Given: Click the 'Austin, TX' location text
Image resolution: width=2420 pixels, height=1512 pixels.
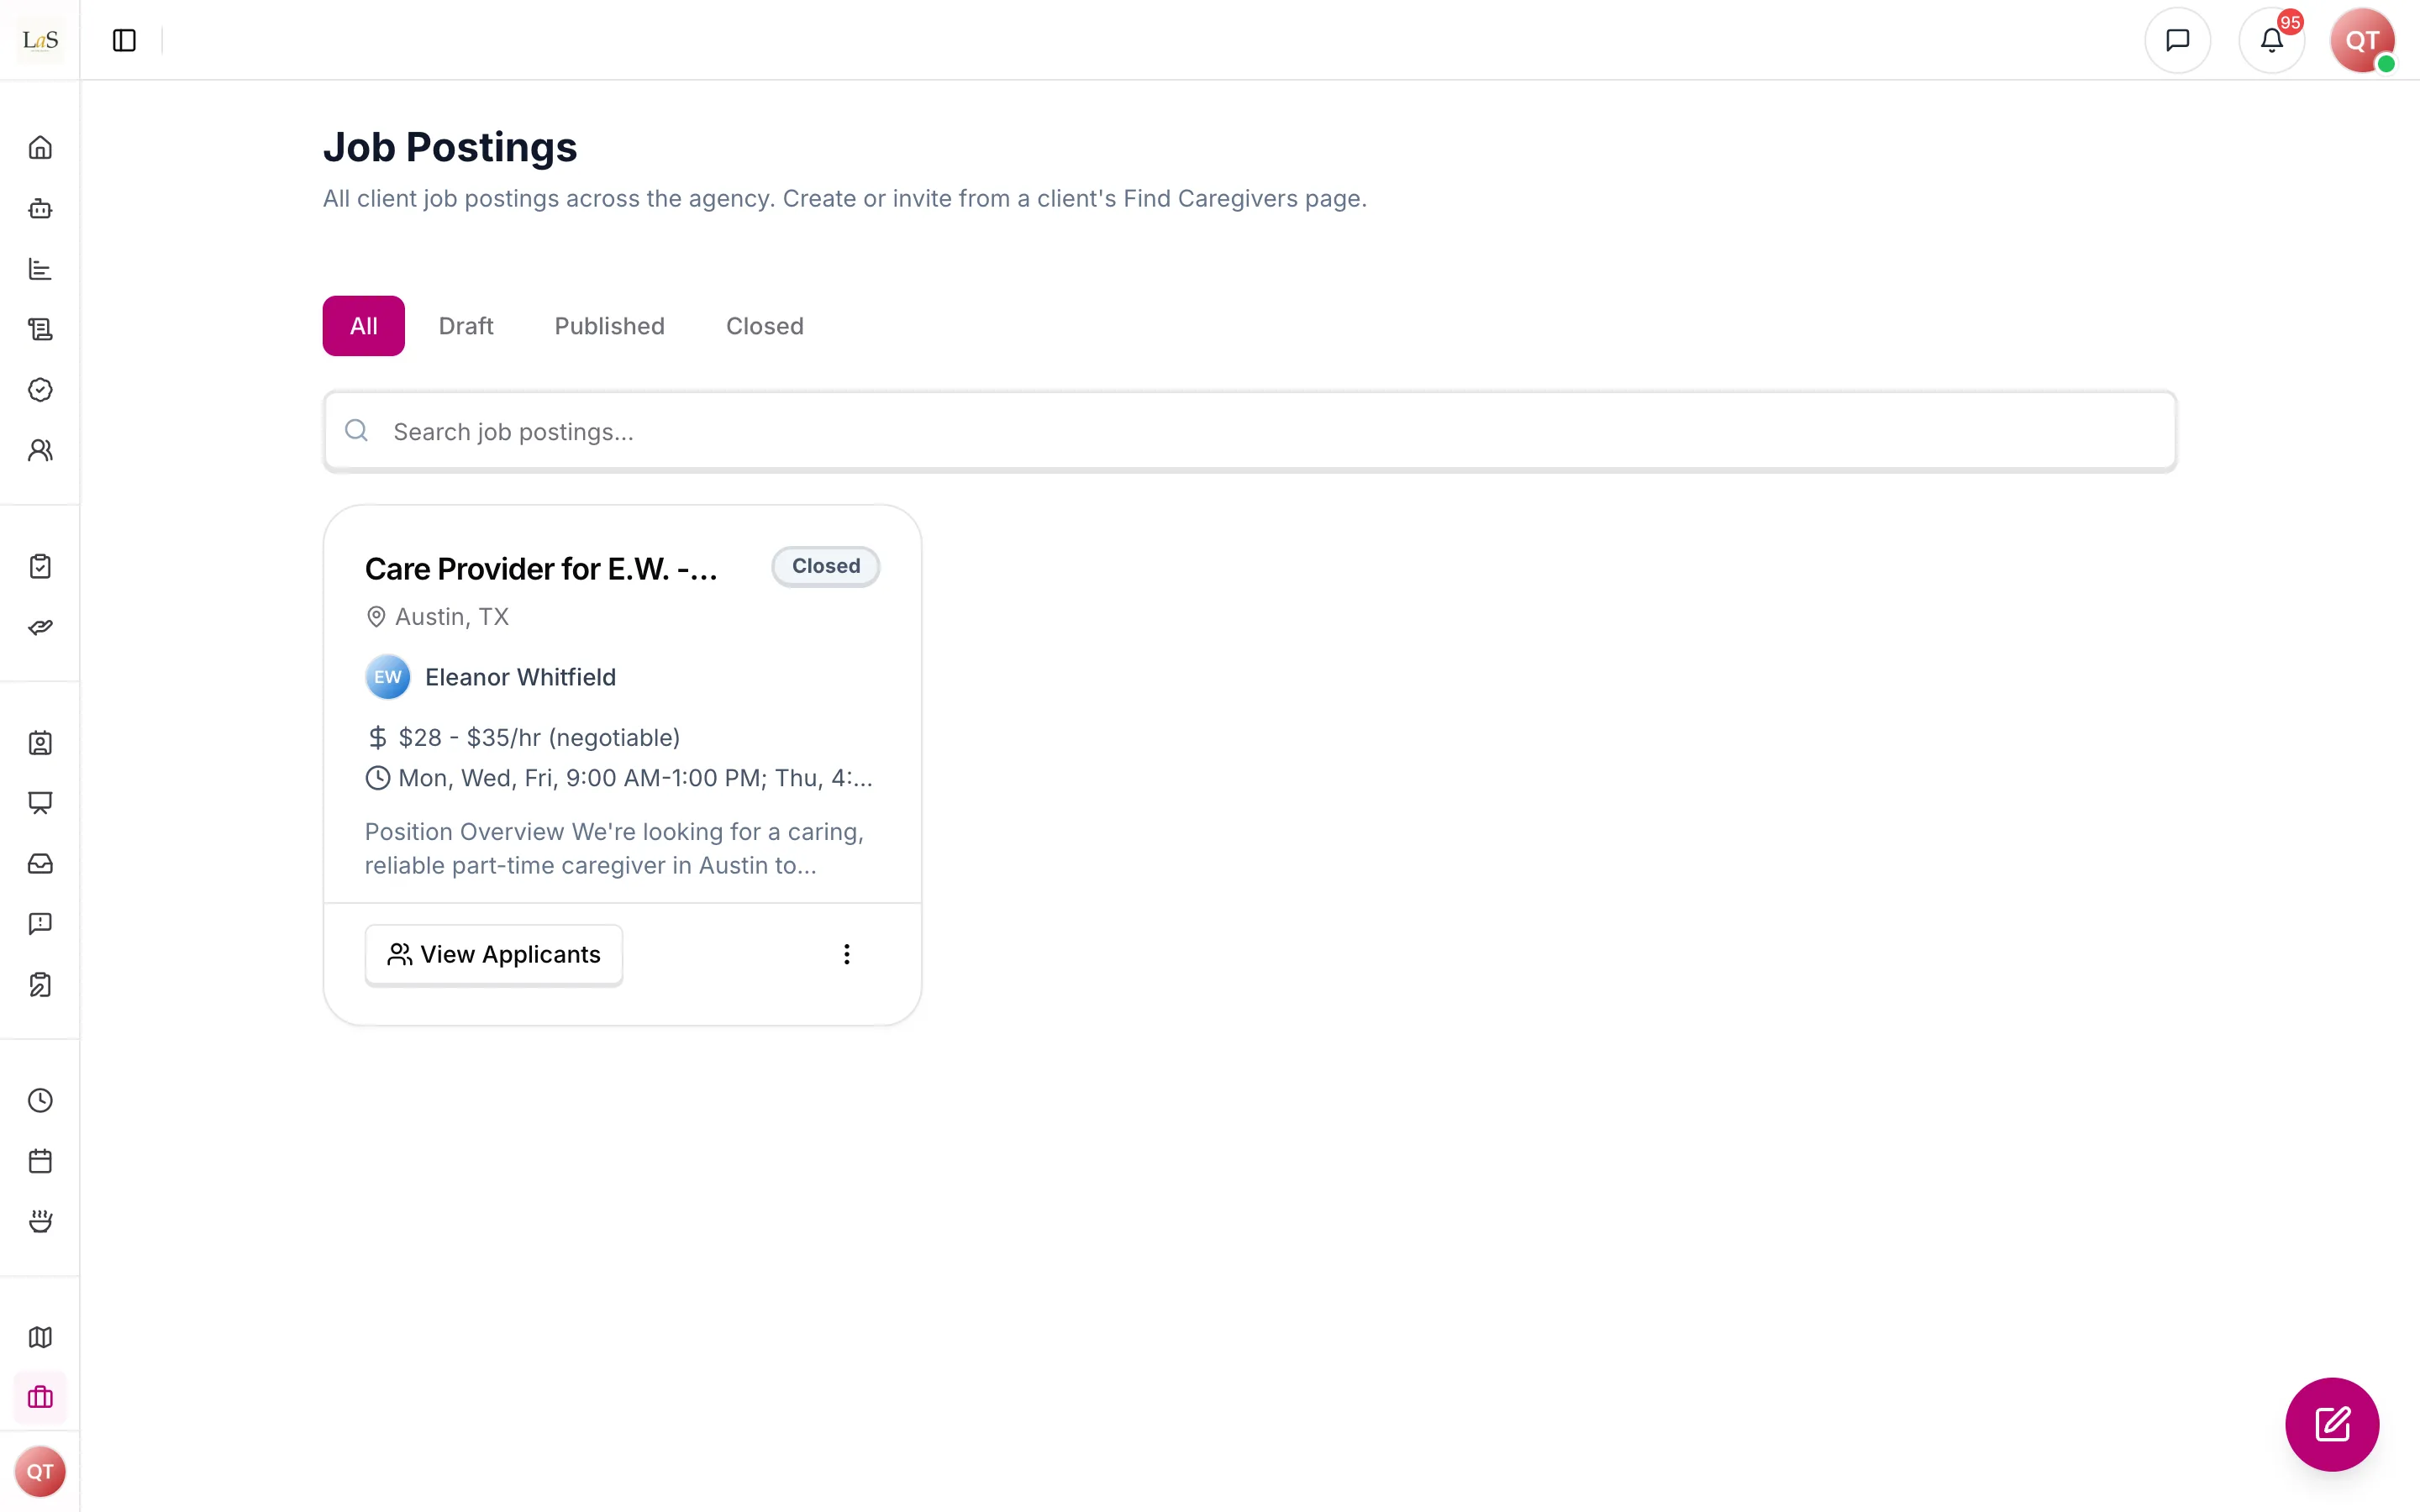Looking at the screenshot, I should [452, 617].
